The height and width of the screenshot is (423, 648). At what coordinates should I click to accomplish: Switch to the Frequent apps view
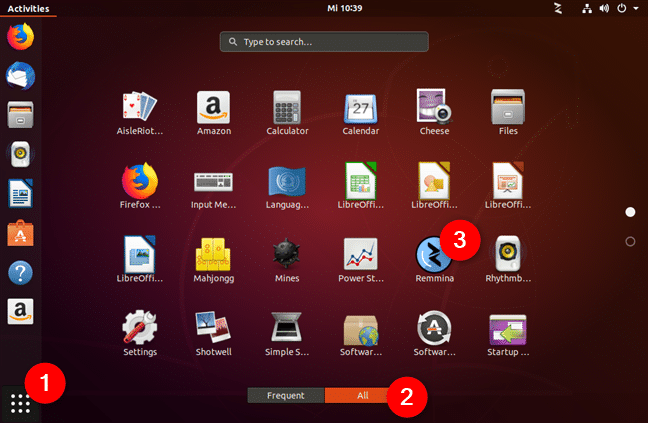pyautogui.click(x=286, y=395)
